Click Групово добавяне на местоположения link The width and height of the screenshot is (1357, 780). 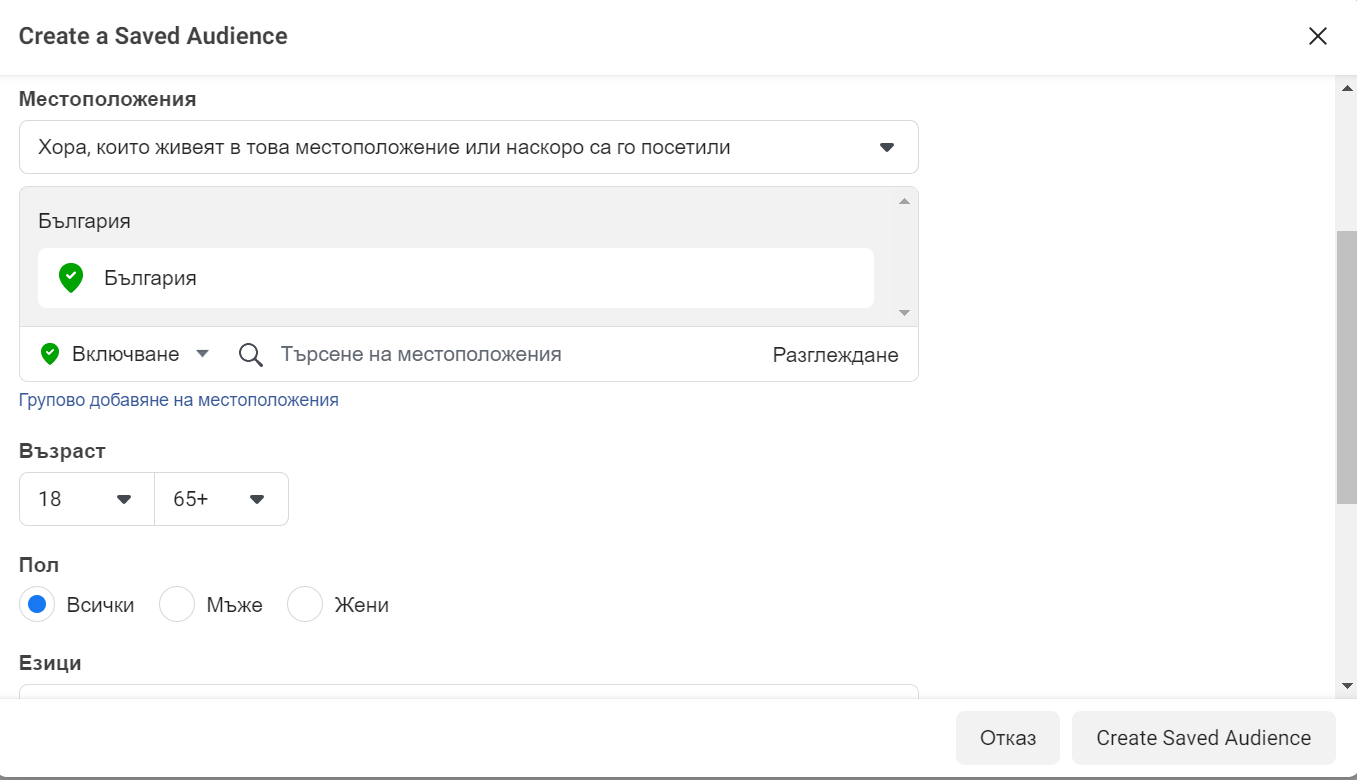click(179, 399)
